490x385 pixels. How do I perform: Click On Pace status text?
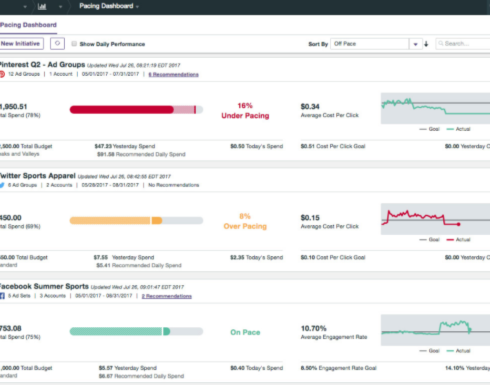click(245, 332)
